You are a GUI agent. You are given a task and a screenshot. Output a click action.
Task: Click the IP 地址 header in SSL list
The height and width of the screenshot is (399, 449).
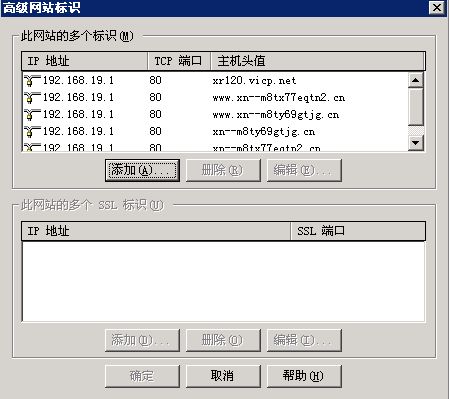pyautogui.click(x=156, y=231)
